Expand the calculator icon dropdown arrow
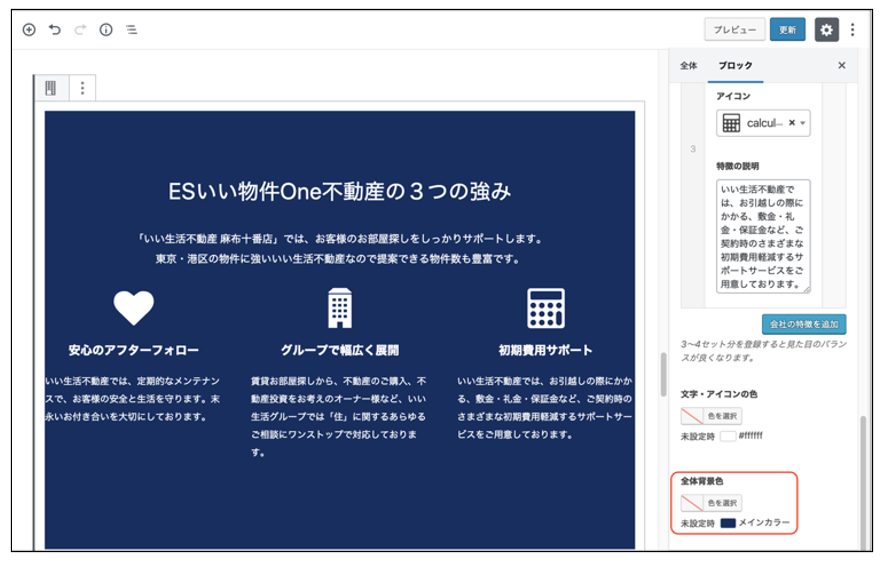 click(803, 123)
